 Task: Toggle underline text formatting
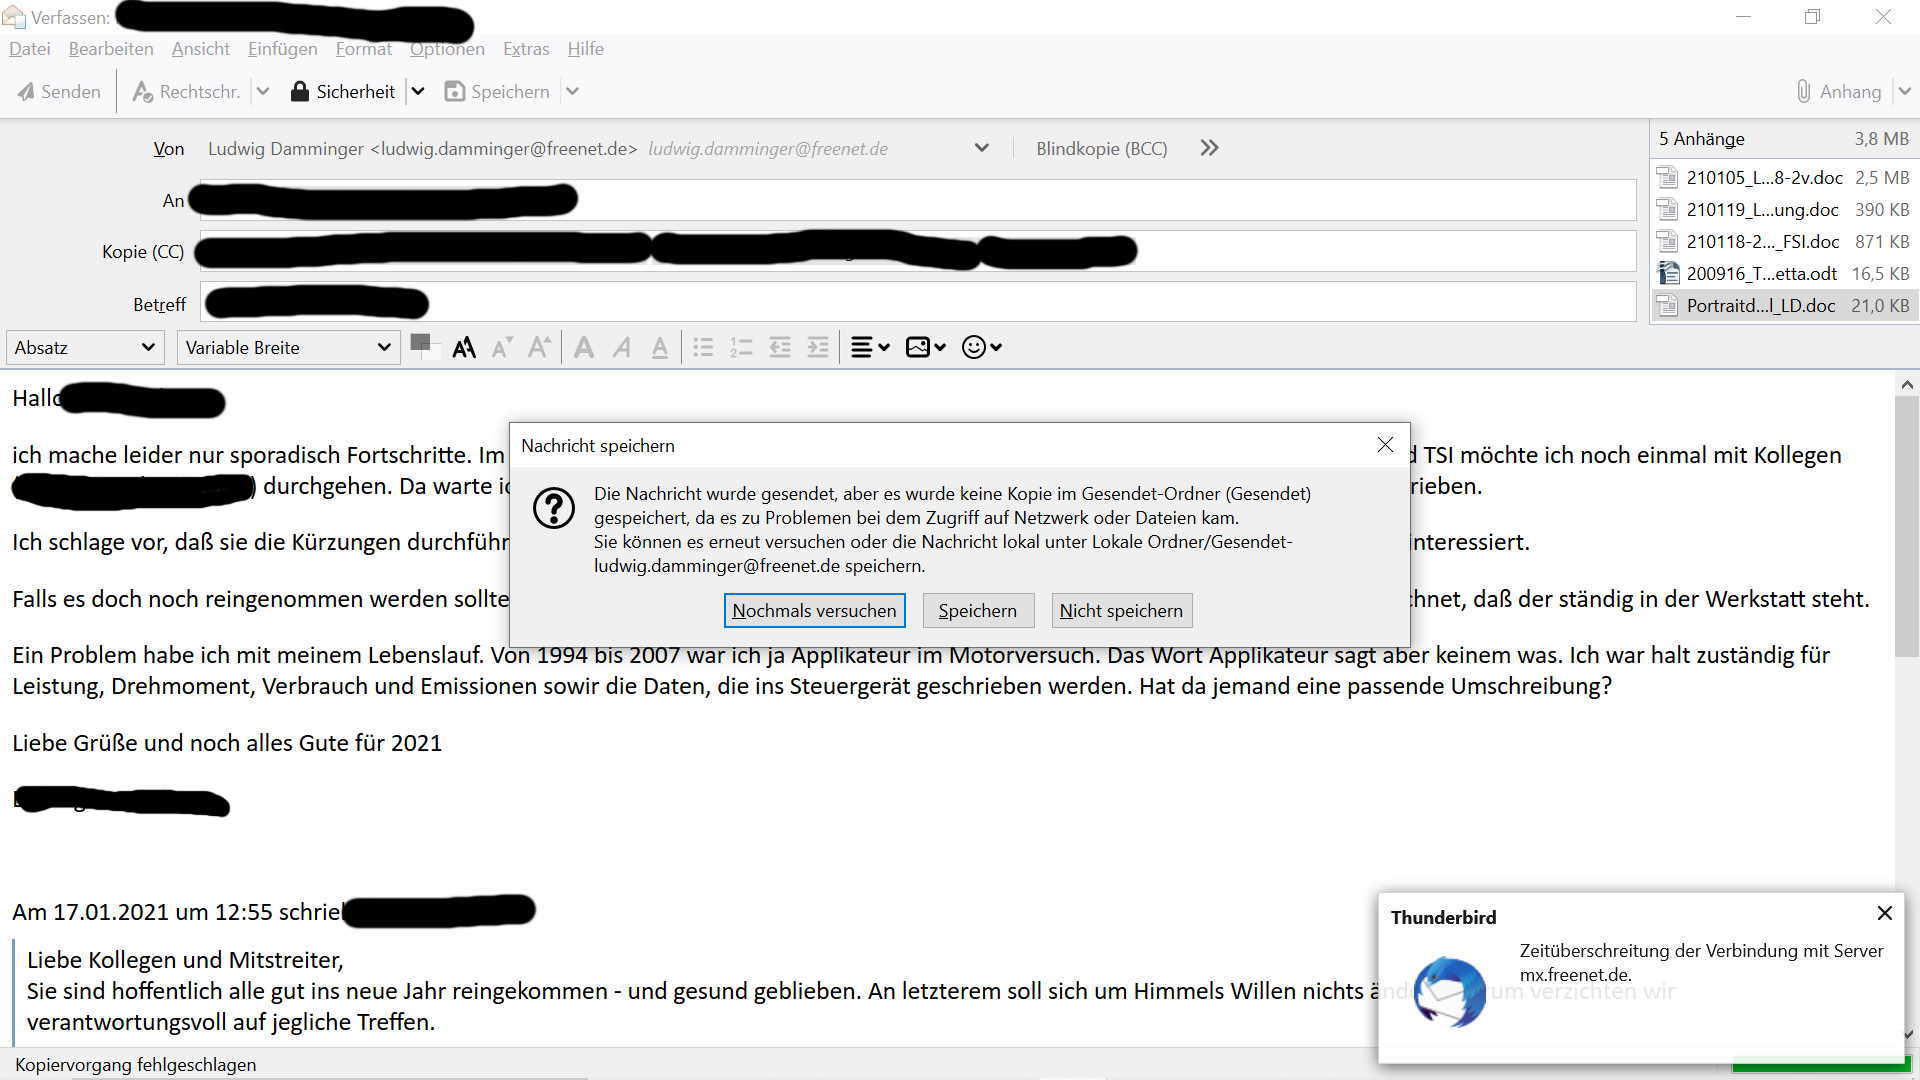pyautogui.click(x=660, y=347)
